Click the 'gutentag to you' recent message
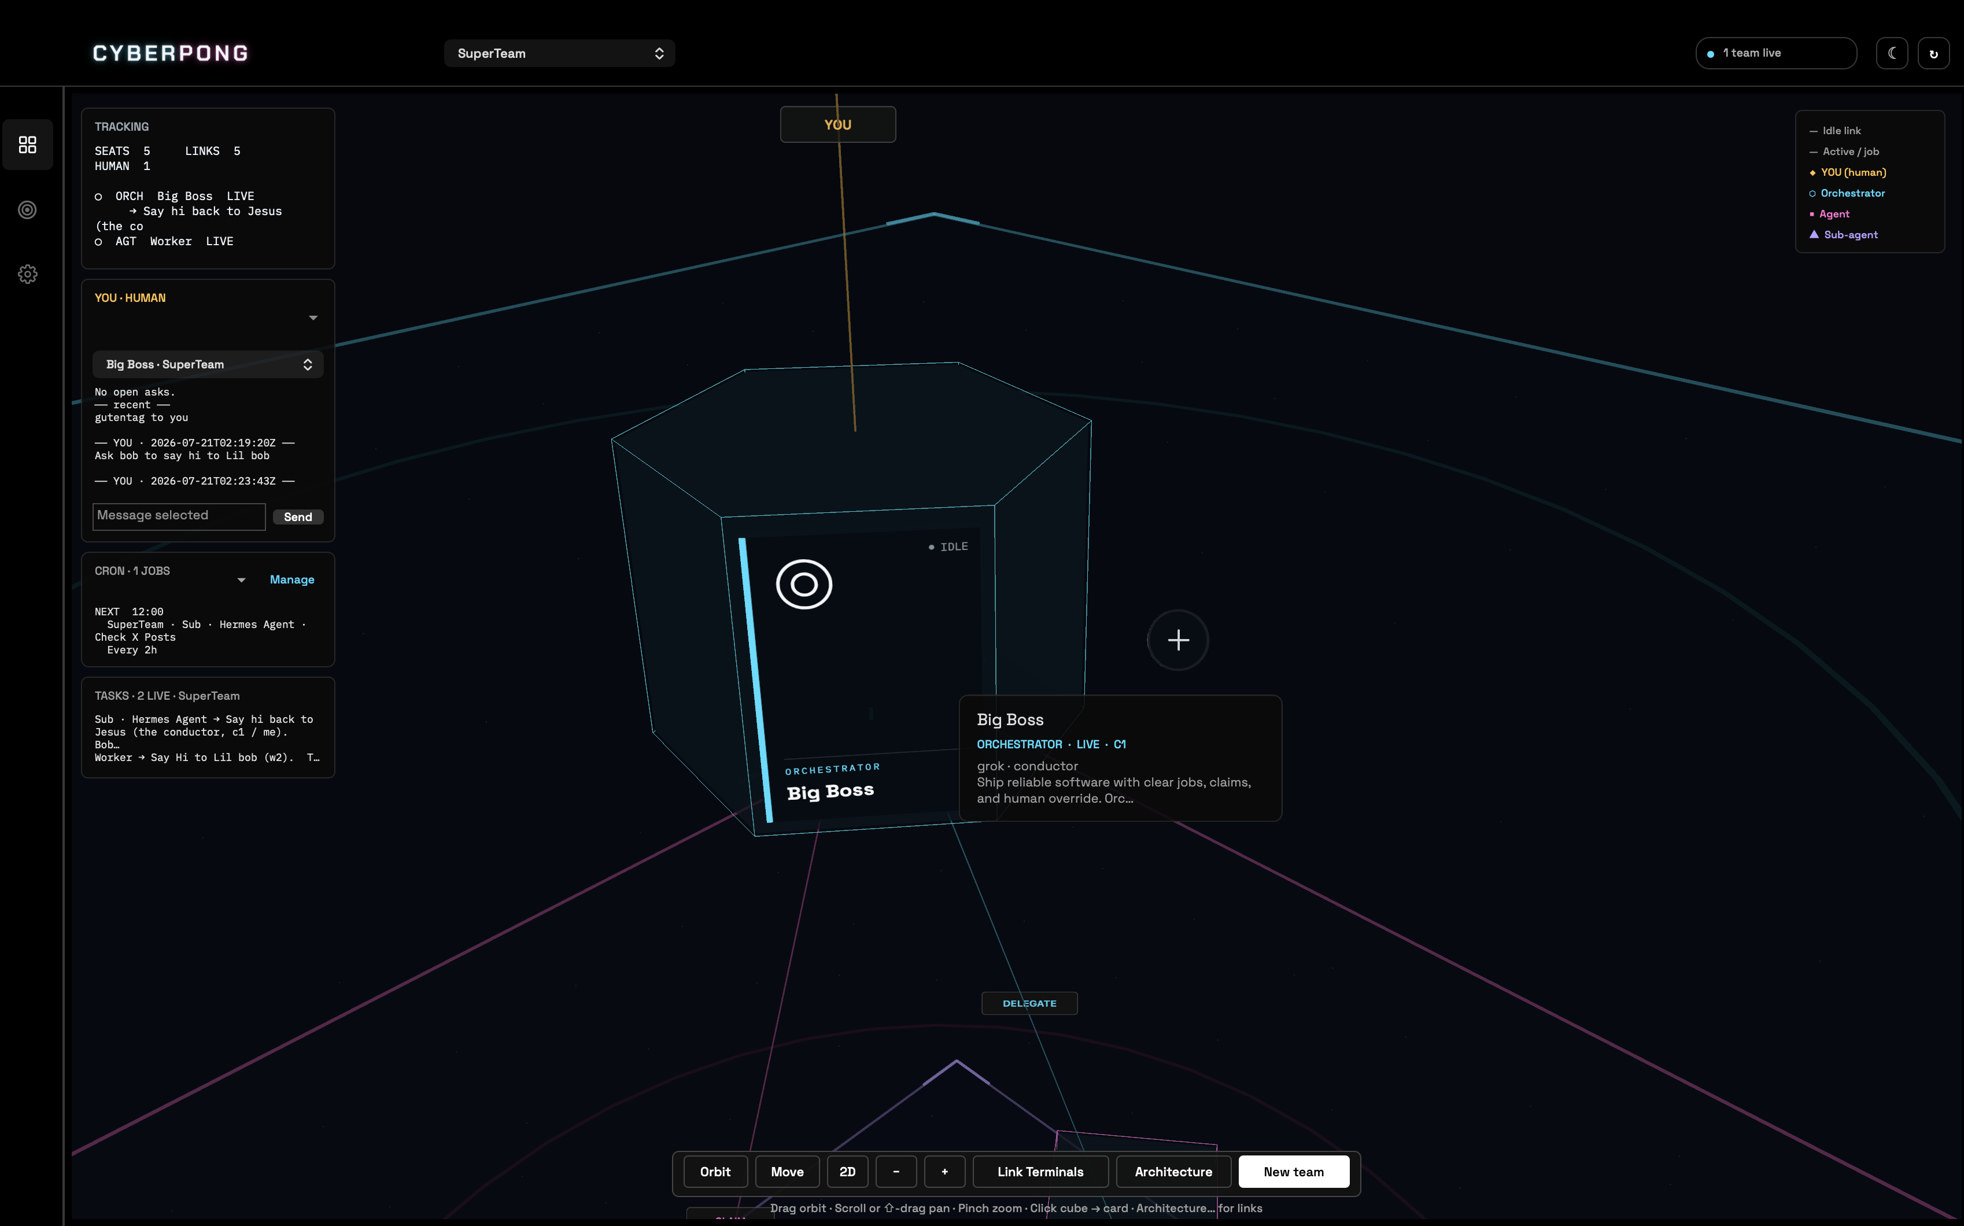This screenshot has width=1964, height=1226. [x=141, y=418]
